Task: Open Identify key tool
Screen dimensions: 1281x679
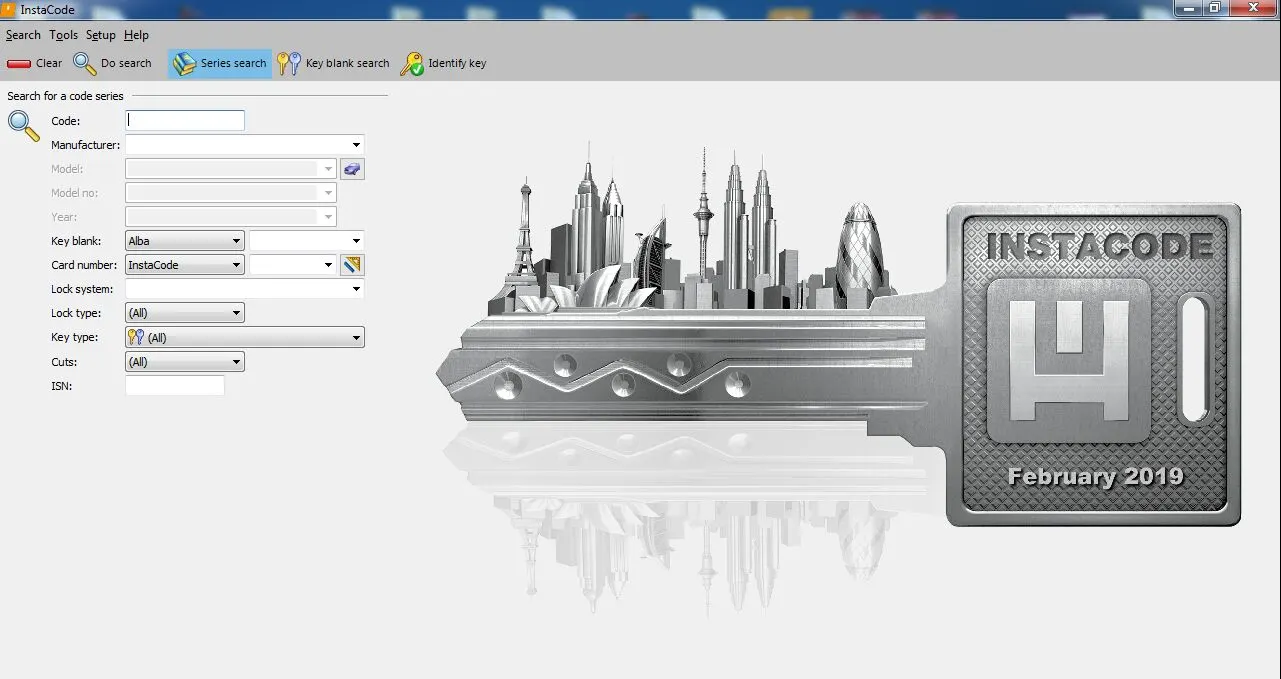Action: click(x=444, y=63)
